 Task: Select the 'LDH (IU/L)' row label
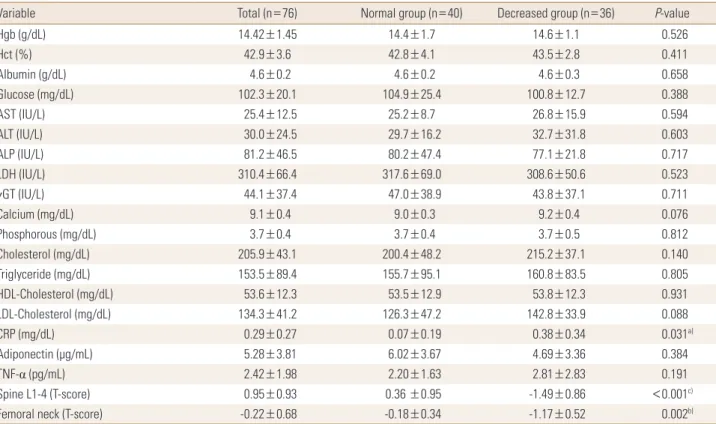(22, 174)
